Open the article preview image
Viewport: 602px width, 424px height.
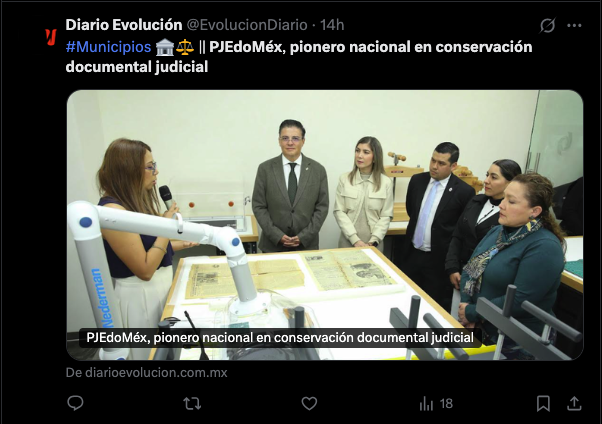(325, 225)
